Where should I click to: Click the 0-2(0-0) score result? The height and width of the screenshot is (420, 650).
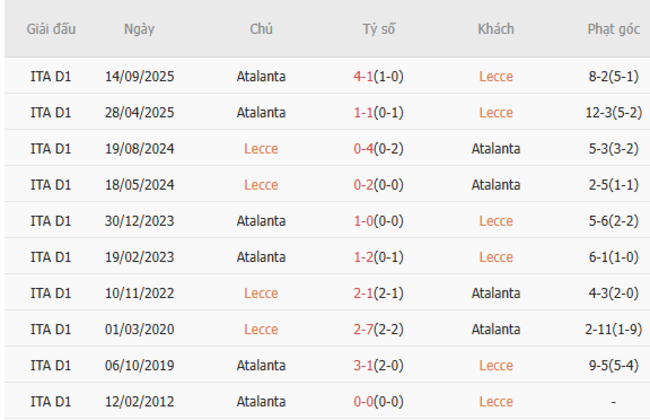(x=378, y=184)
